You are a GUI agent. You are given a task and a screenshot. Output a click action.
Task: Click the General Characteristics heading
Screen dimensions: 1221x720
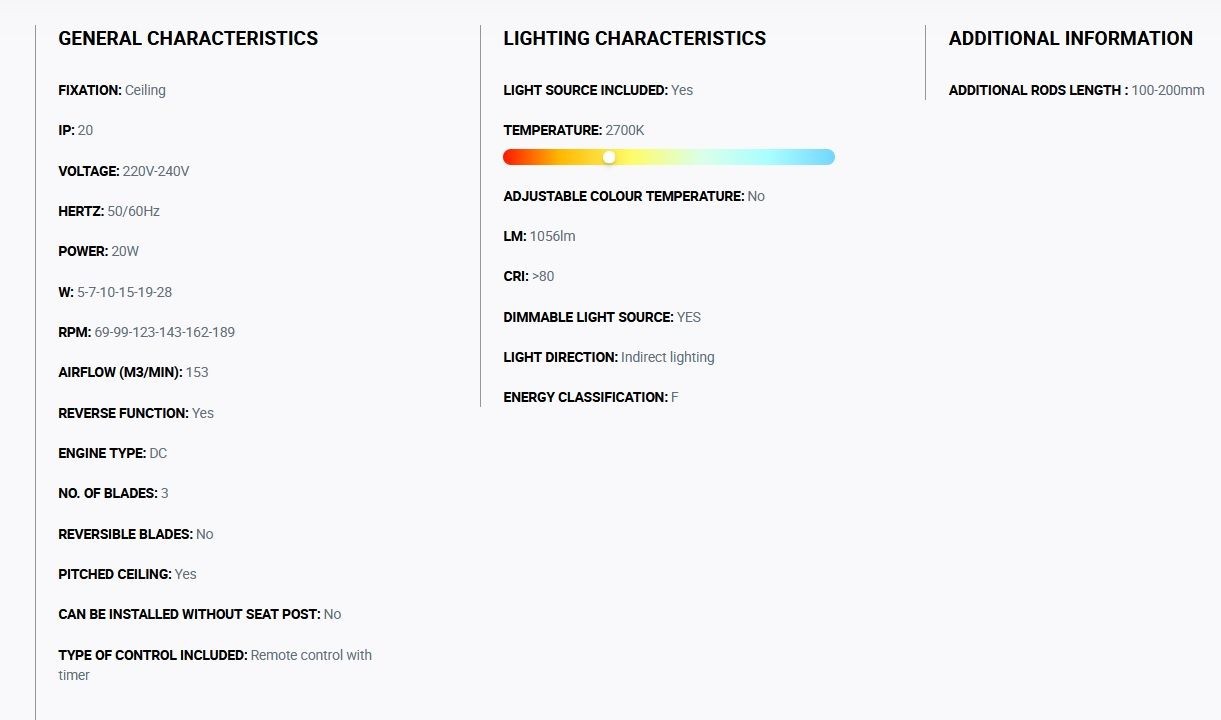click(188, 39)
